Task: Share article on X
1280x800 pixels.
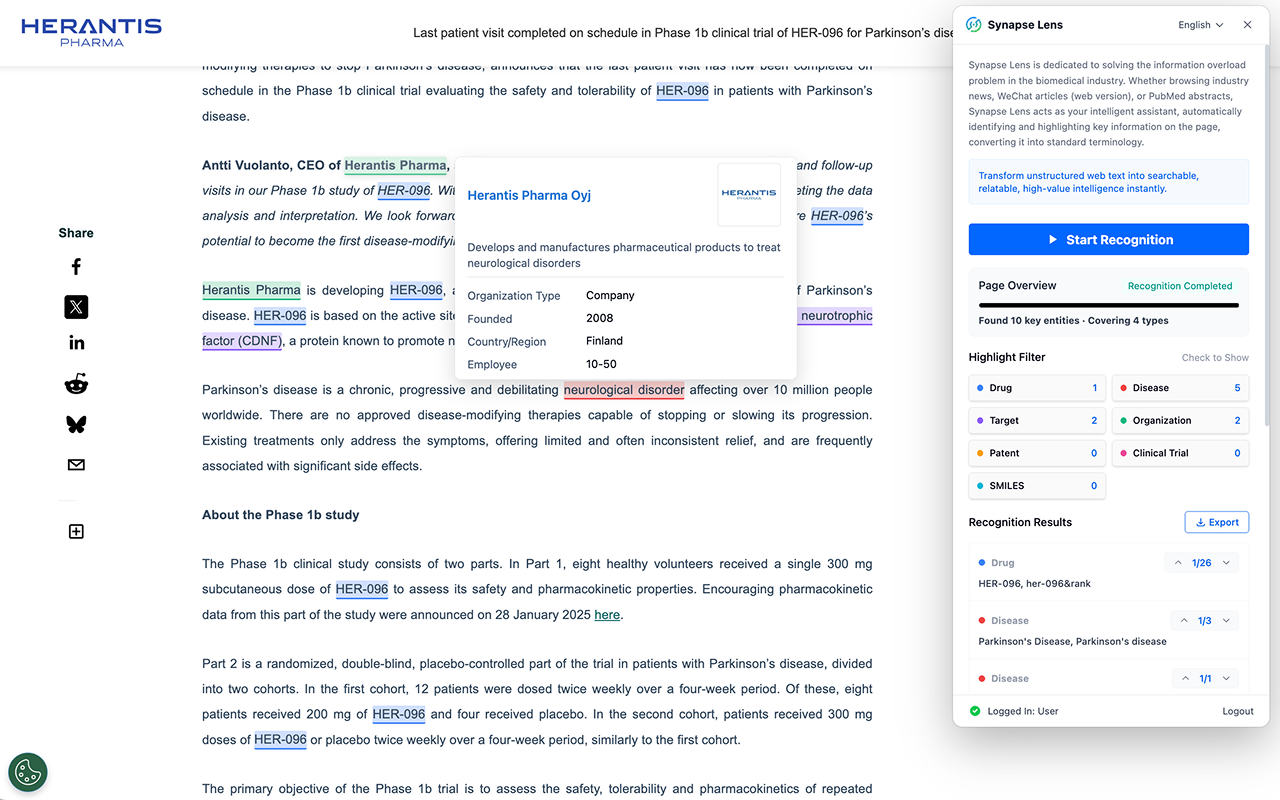Action: click(76, 306)
